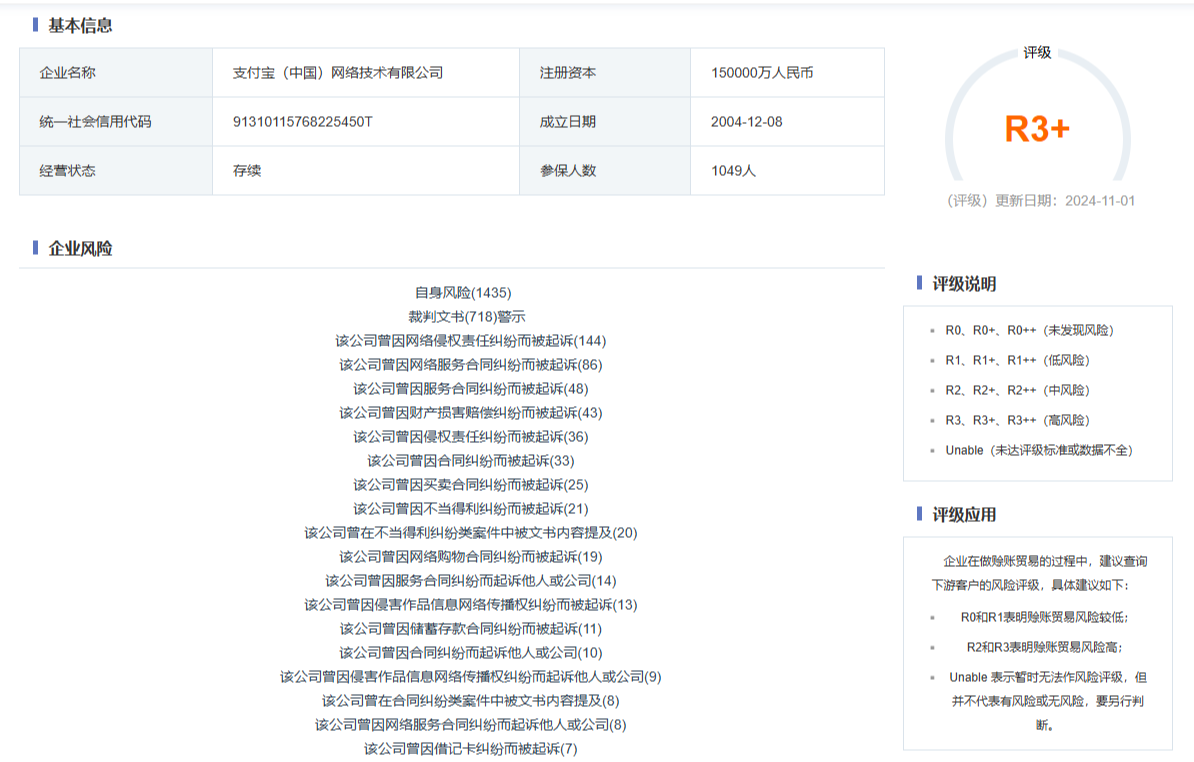Click 买卖合同纠纷而被起诉(25) risk line
1194x762 pixels.
tap(471, 484)
